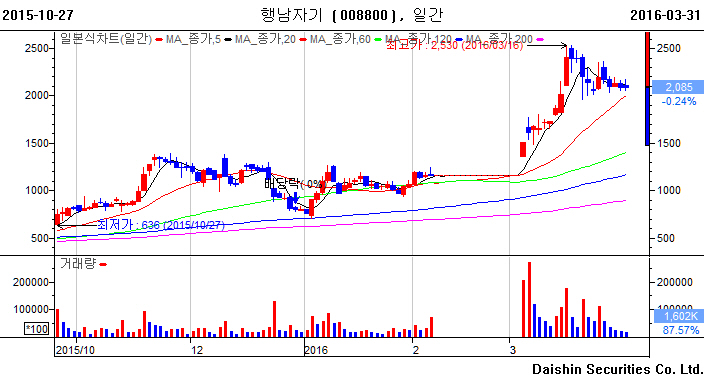Click the red 거래량 legend swatch
The image size is (704, 381).
point(103,264)
